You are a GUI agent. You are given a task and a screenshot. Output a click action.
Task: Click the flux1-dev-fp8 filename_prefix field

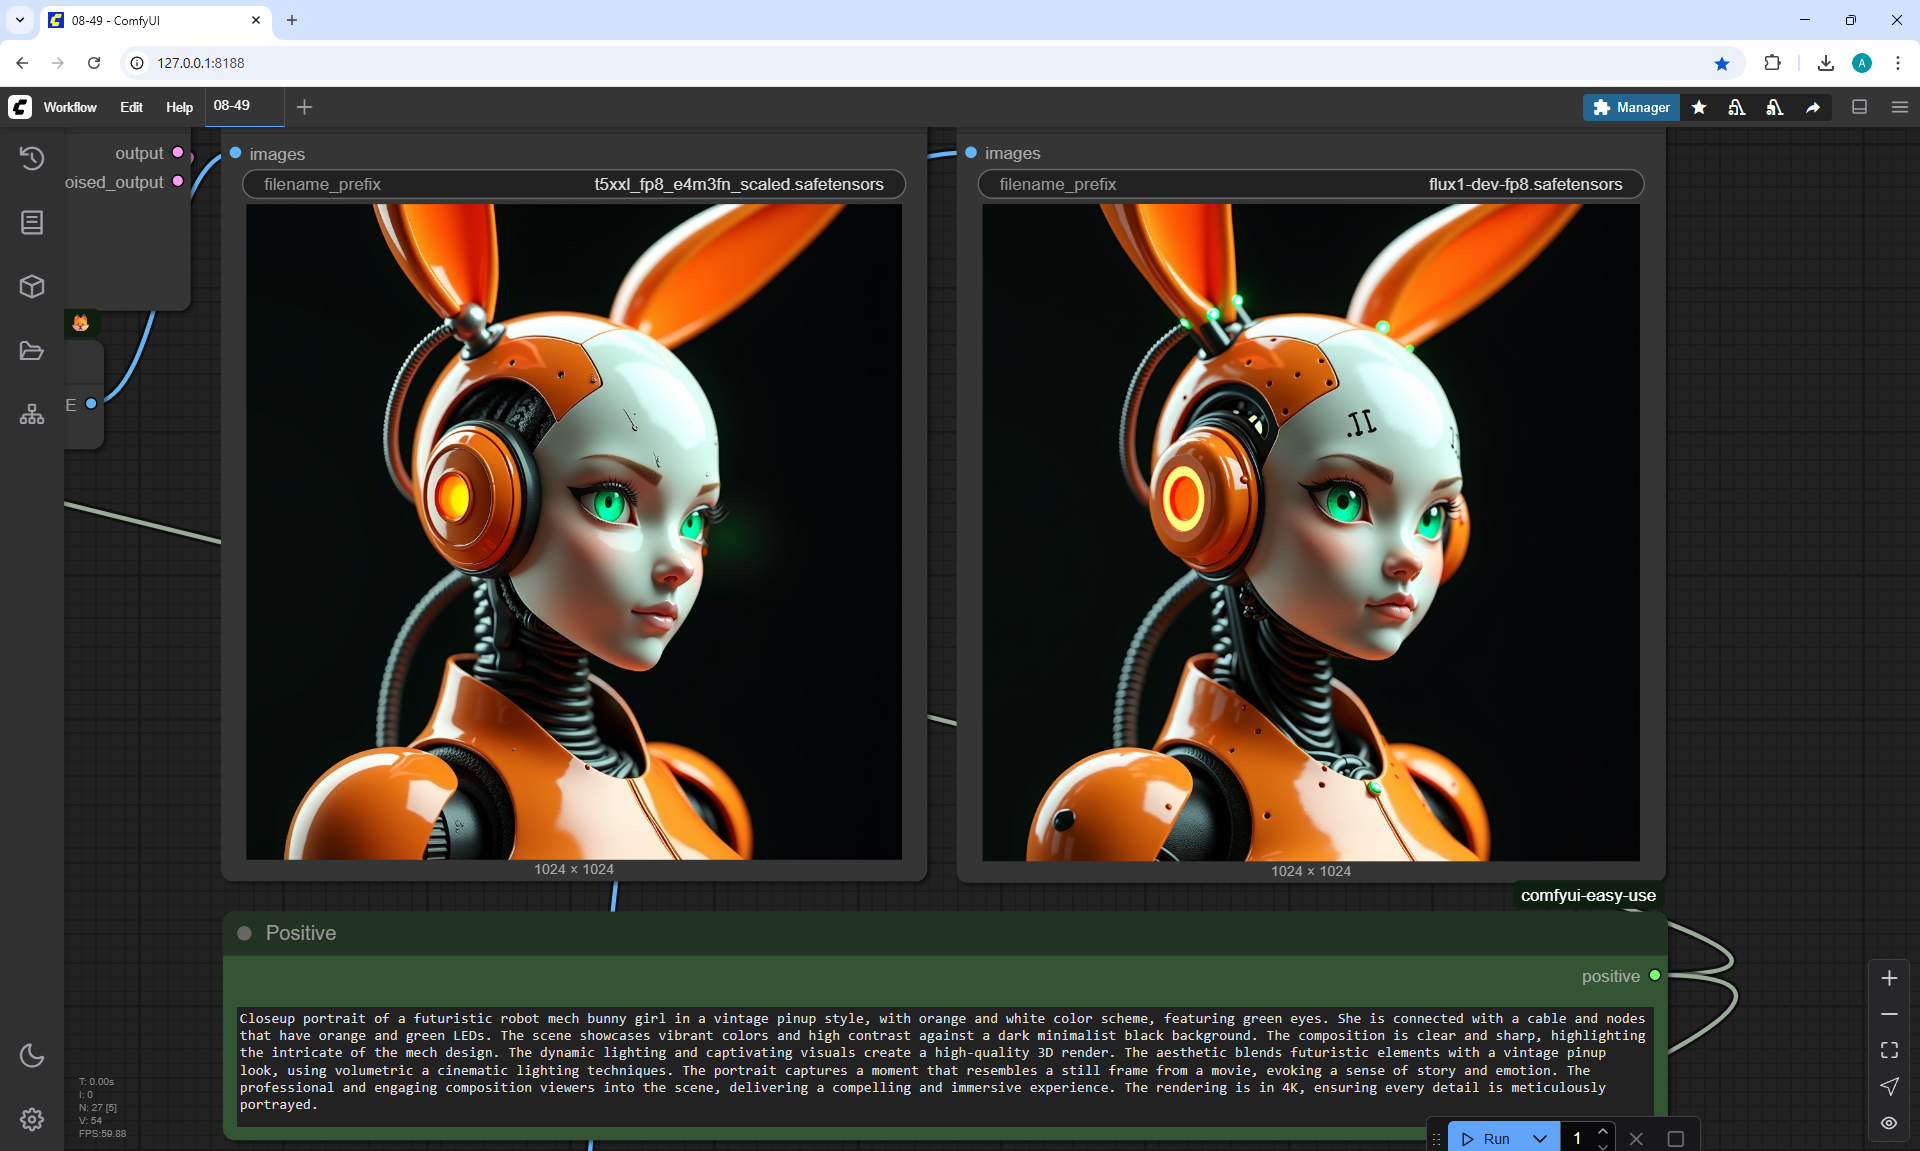click(x=1310, y=184)
